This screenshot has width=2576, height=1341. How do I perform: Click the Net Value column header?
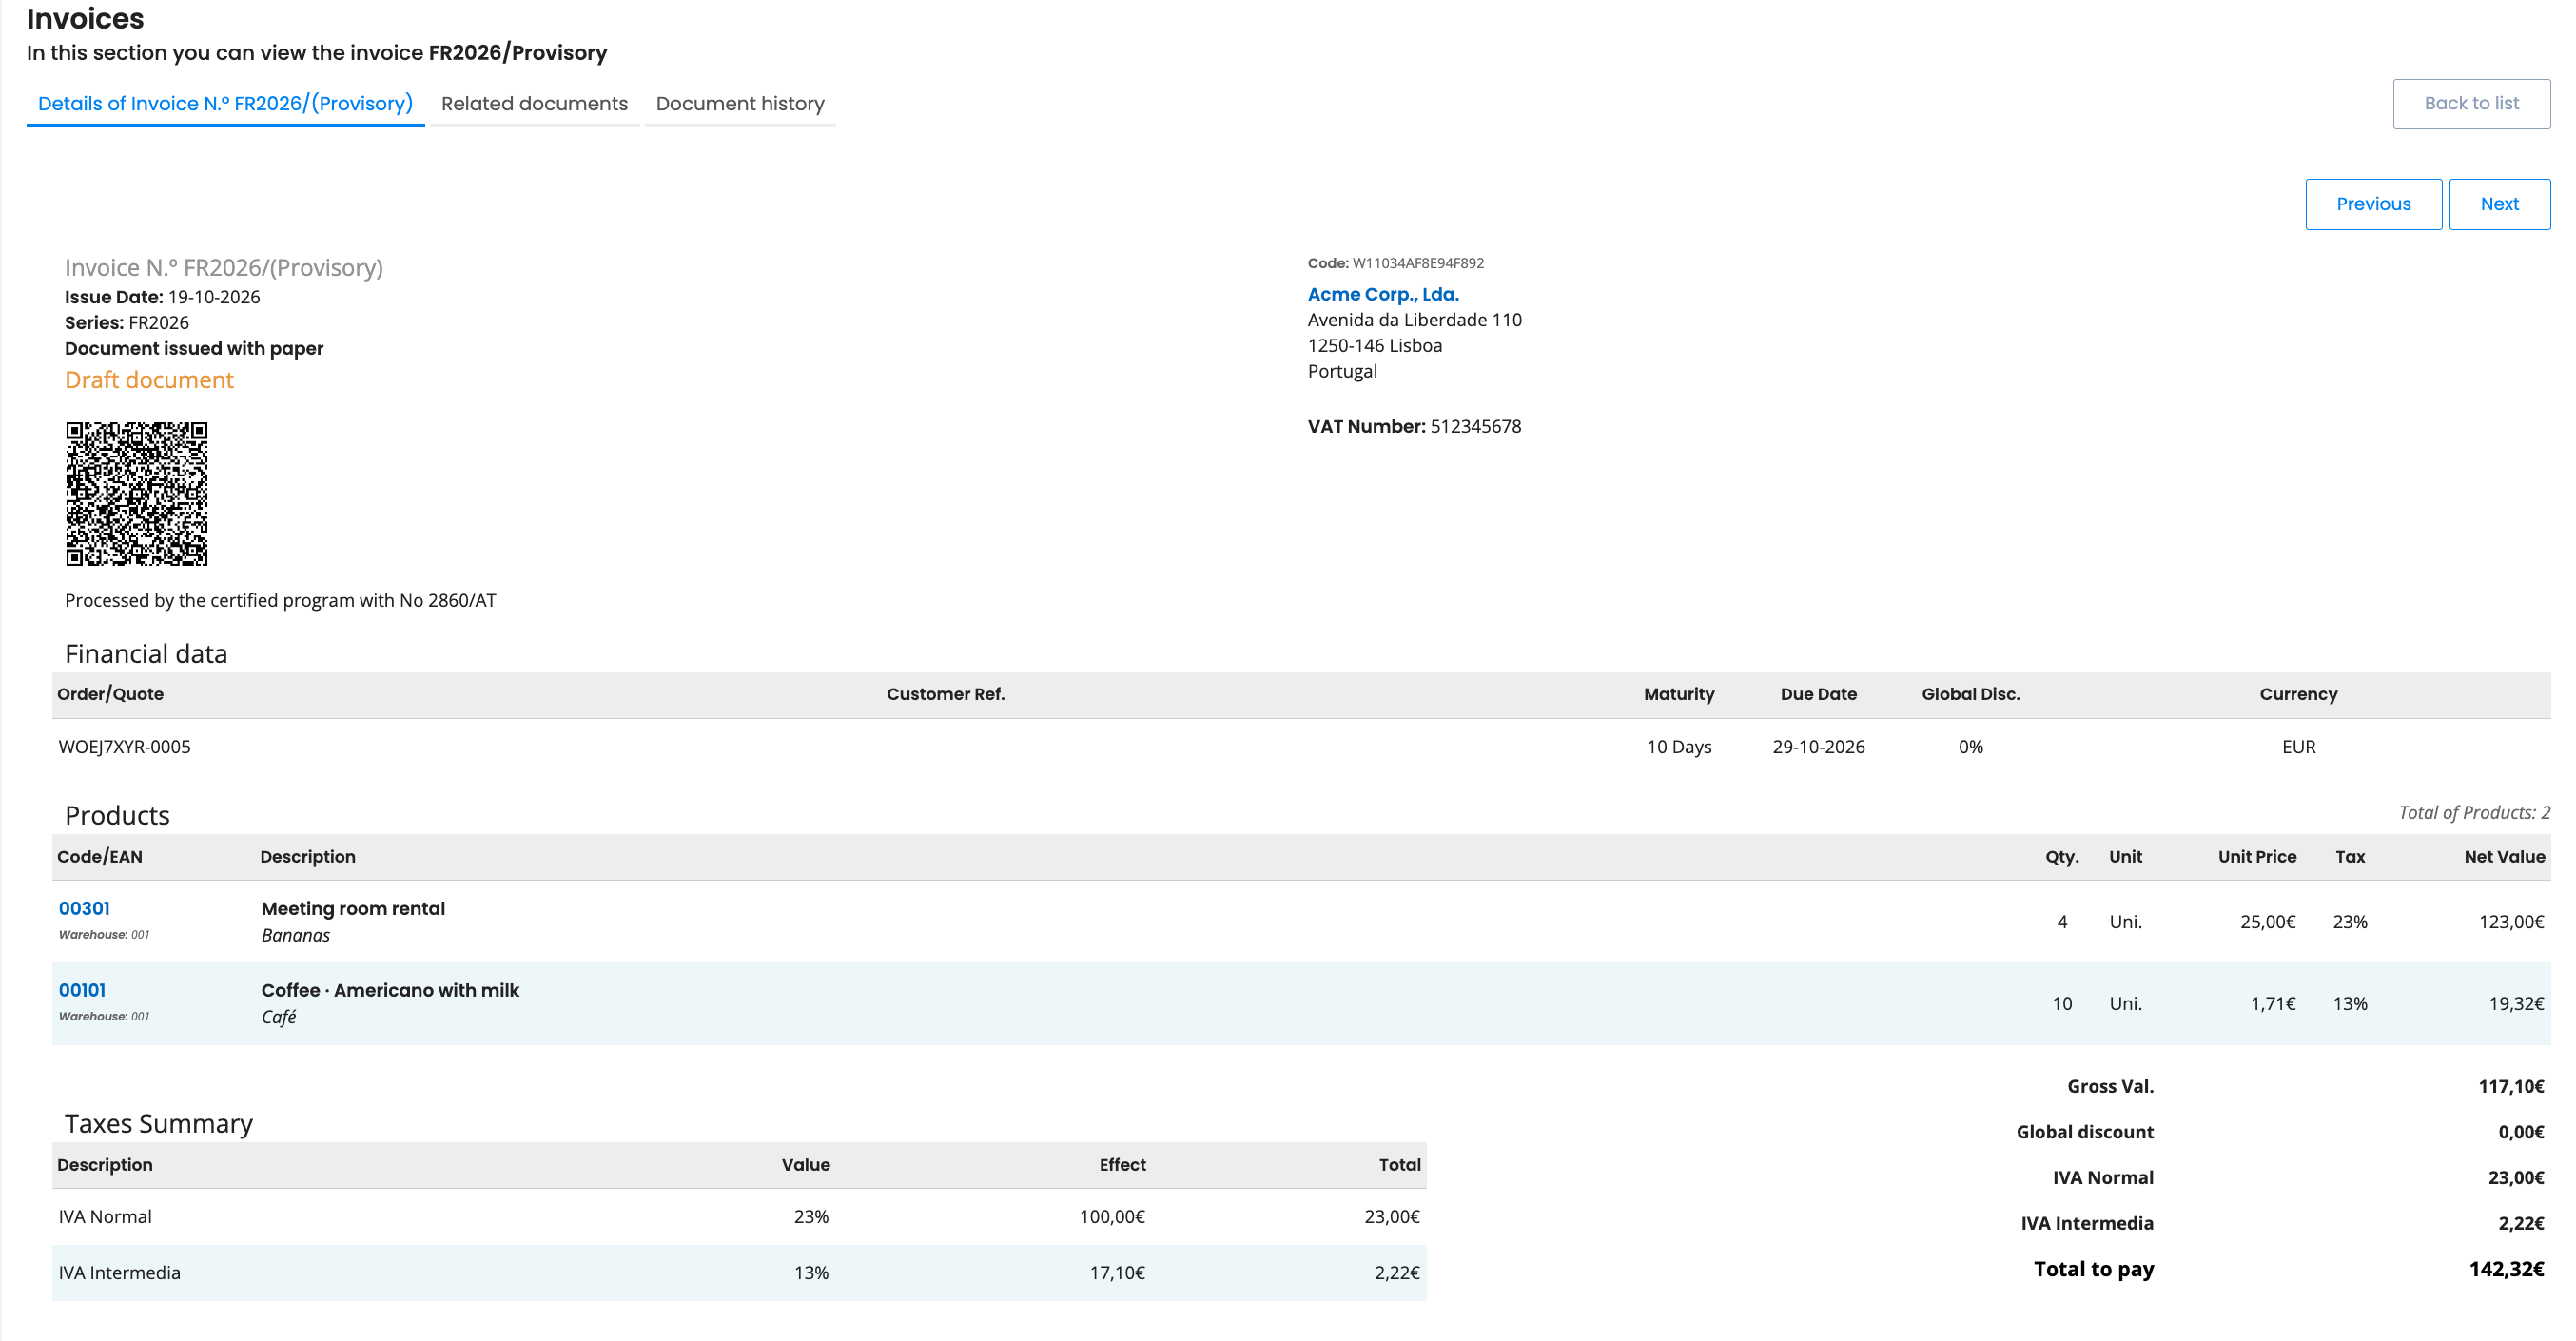click(2504, 857)
